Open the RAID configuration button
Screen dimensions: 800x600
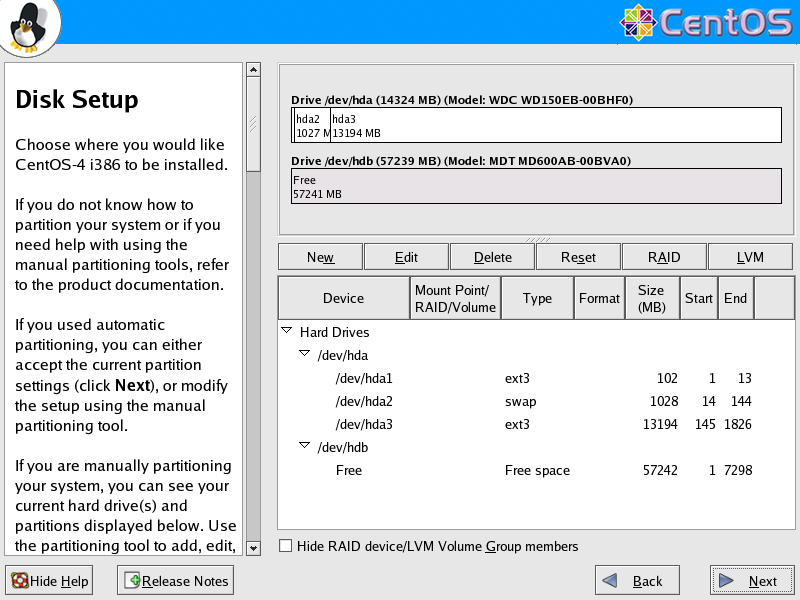click(664, 257)
